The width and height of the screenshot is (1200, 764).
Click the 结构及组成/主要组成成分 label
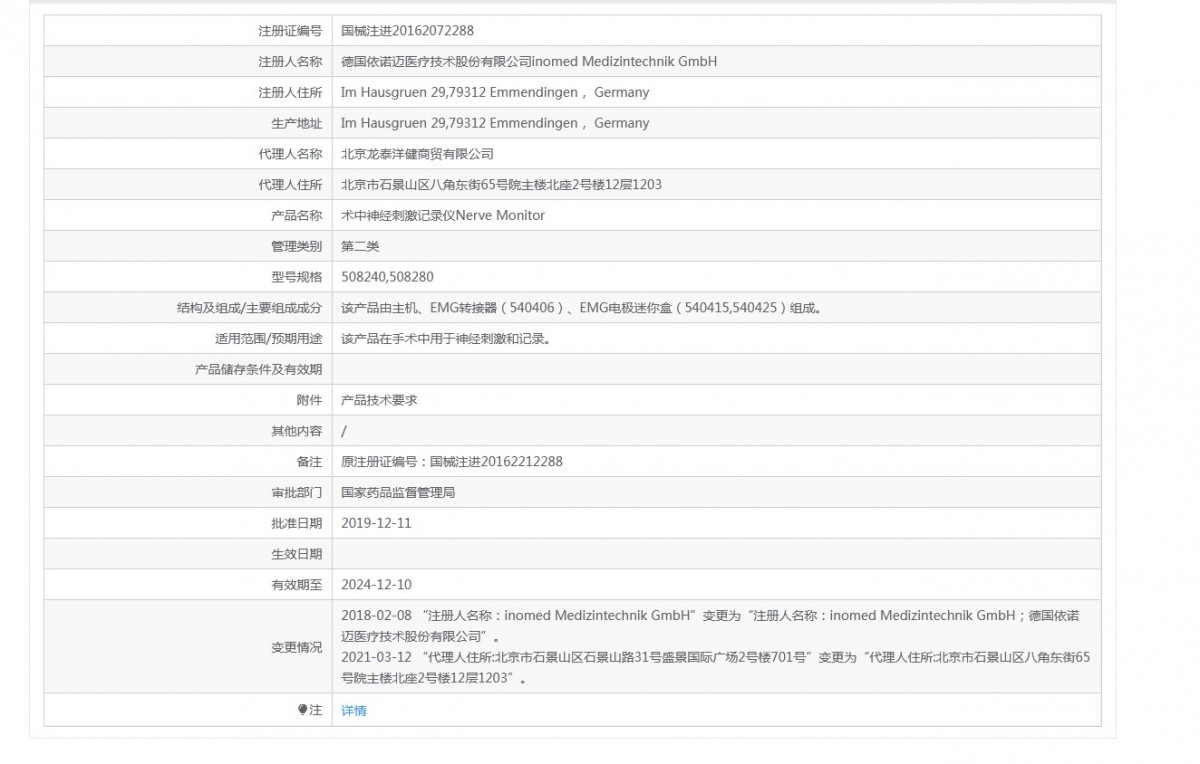click(249, 308)
